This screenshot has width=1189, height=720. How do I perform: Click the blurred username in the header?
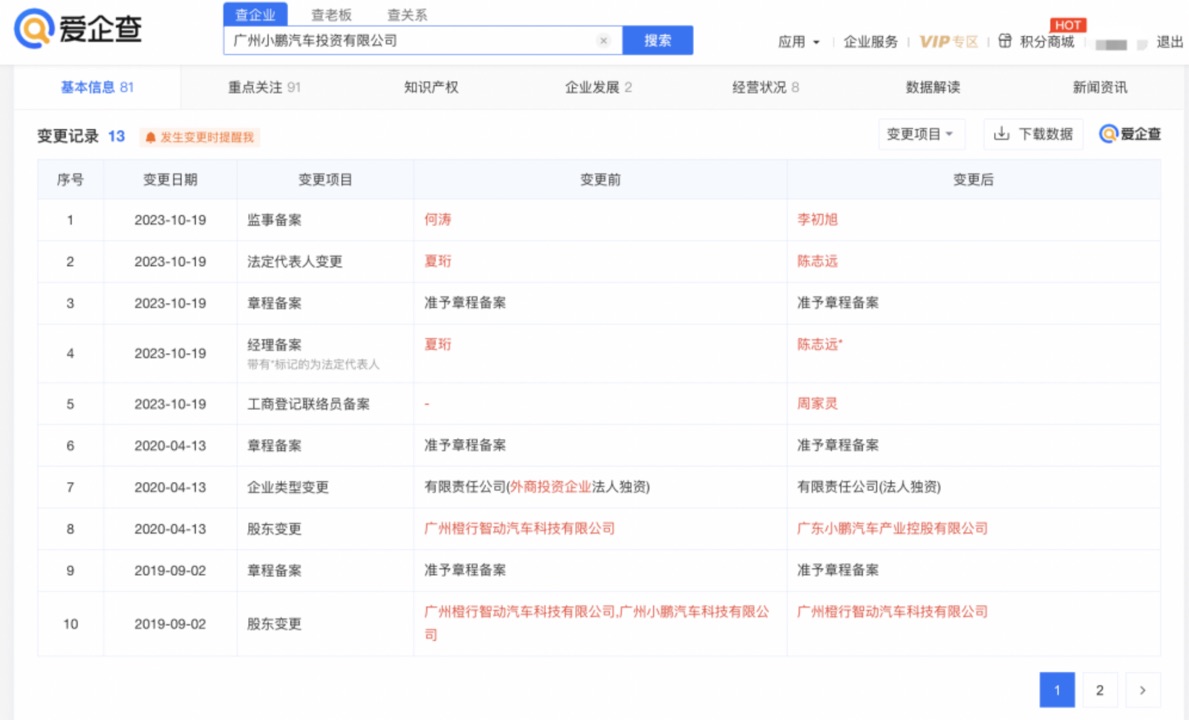pyautogui.click(x=1121, y=44)
